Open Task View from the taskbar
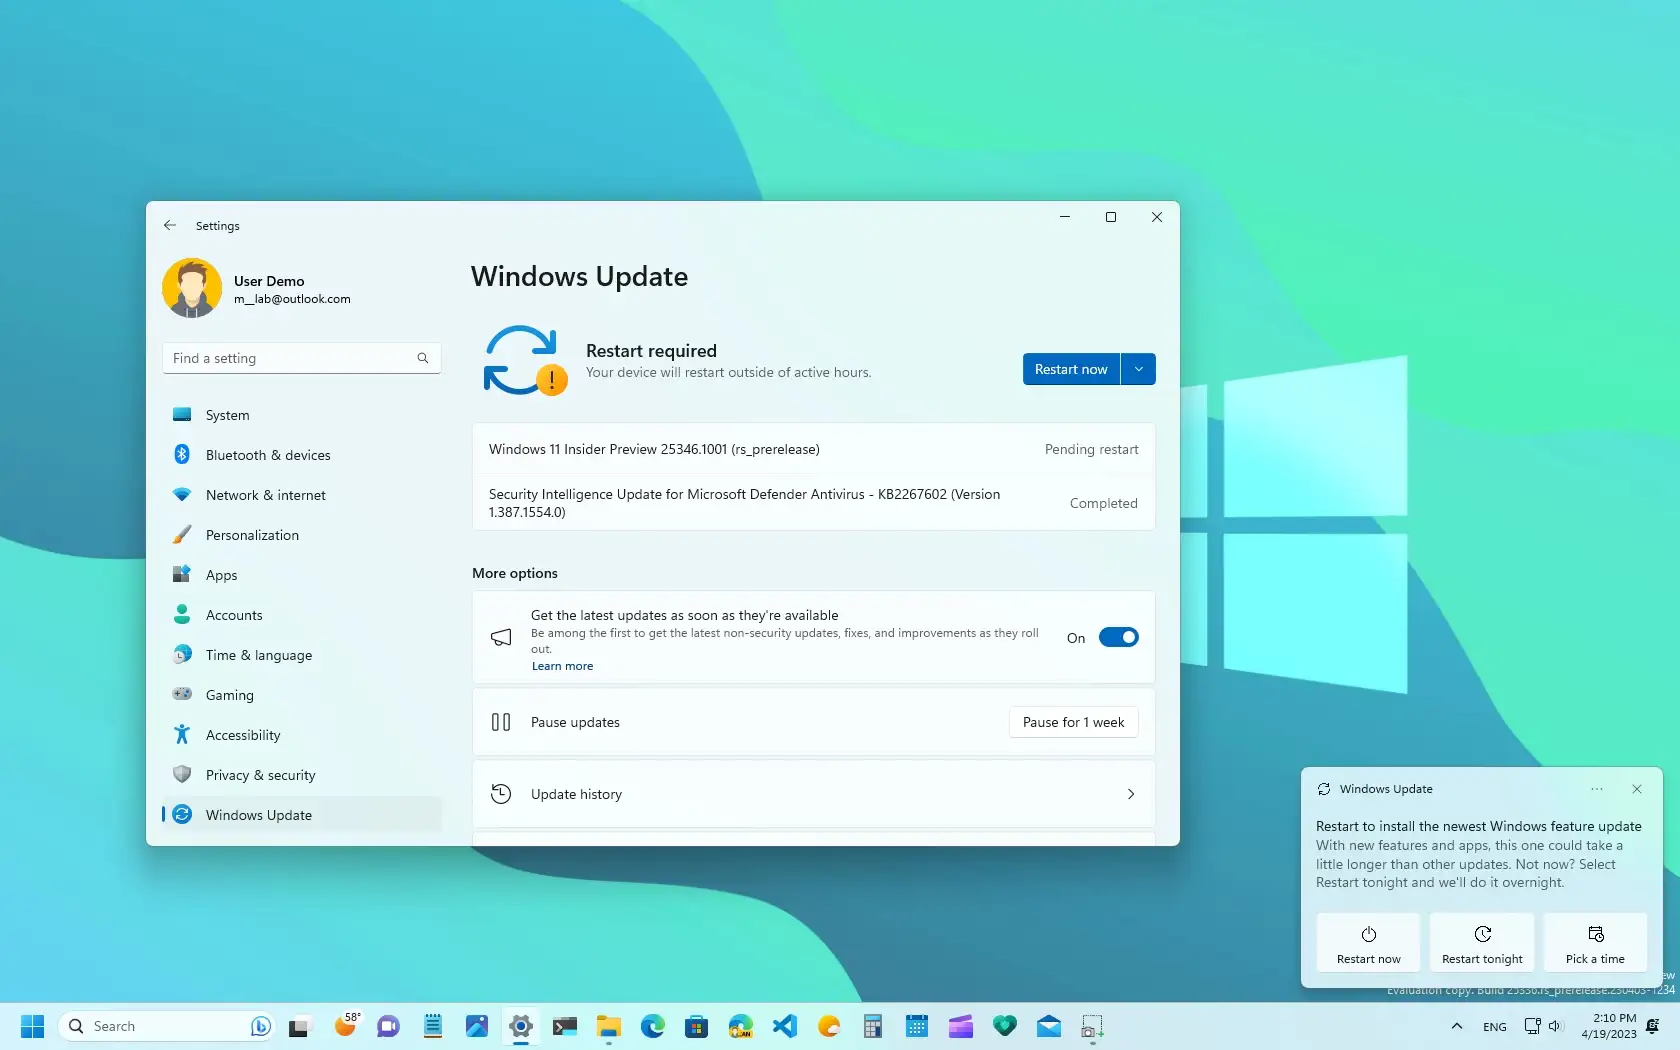1680x1050 pixels. (x=300, y=1026)
